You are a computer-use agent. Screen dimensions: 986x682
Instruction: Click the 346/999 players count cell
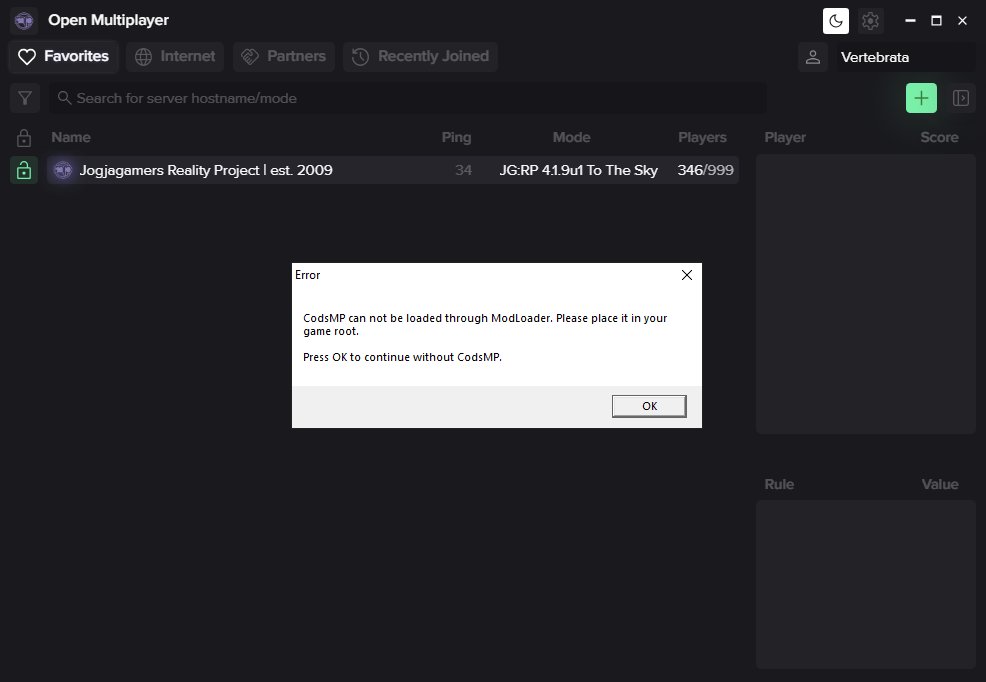(706, 170)
